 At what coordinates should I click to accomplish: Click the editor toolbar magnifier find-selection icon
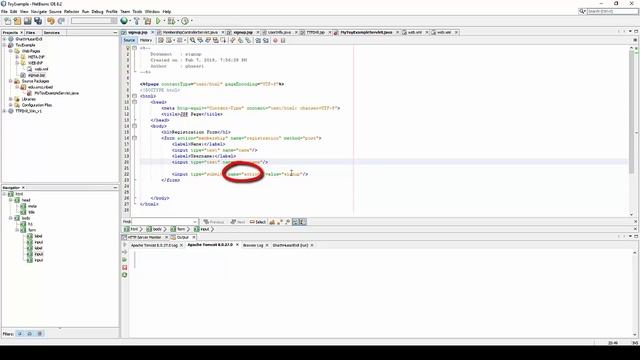[193, 40]
